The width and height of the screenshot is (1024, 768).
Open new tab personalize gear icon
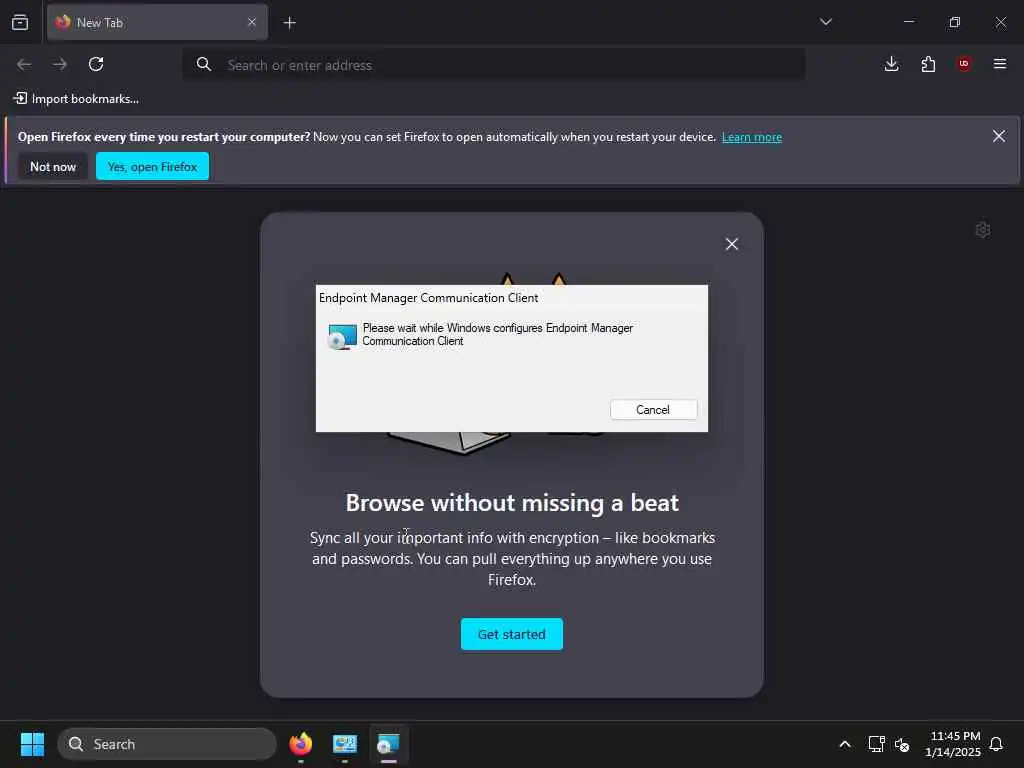point(983,230)
